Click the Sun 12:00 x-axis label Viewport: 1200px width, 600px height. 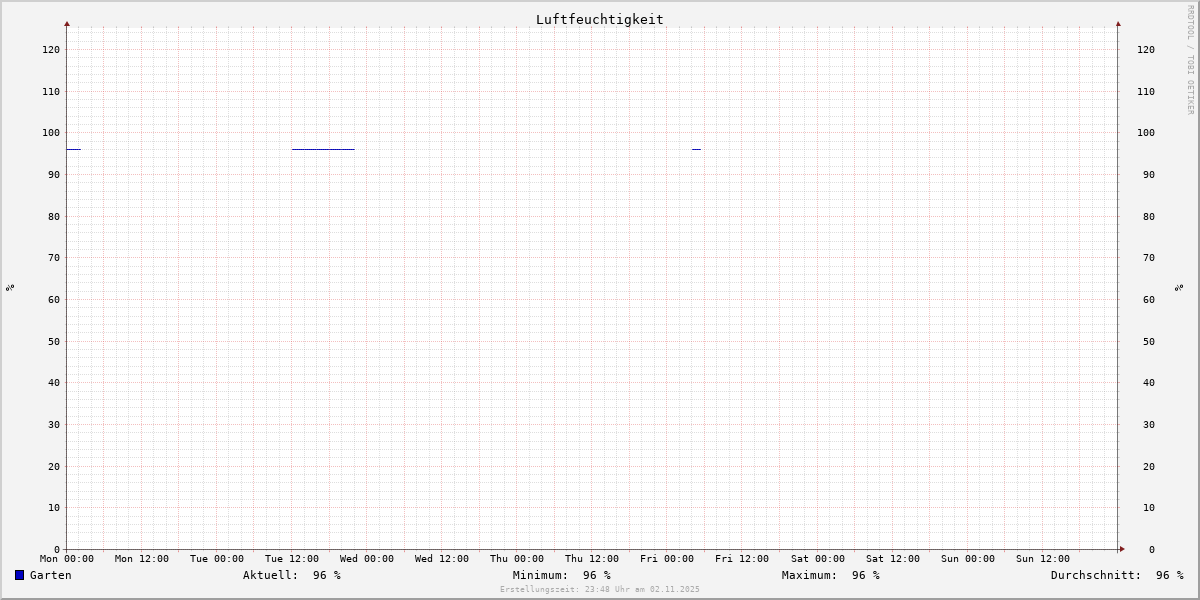pos(1042,559)
